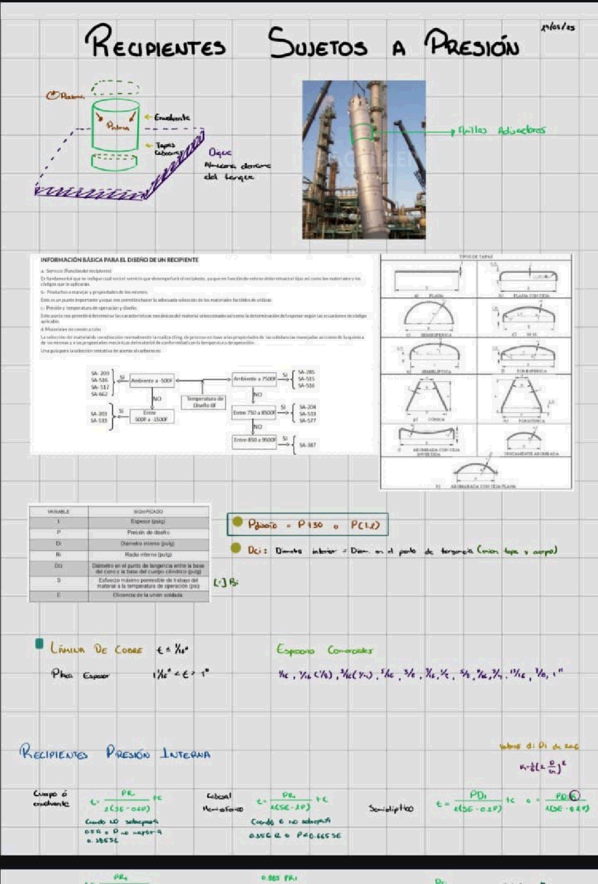Click the 'Lámina de Cobre' orange heading

coord(96,649)
